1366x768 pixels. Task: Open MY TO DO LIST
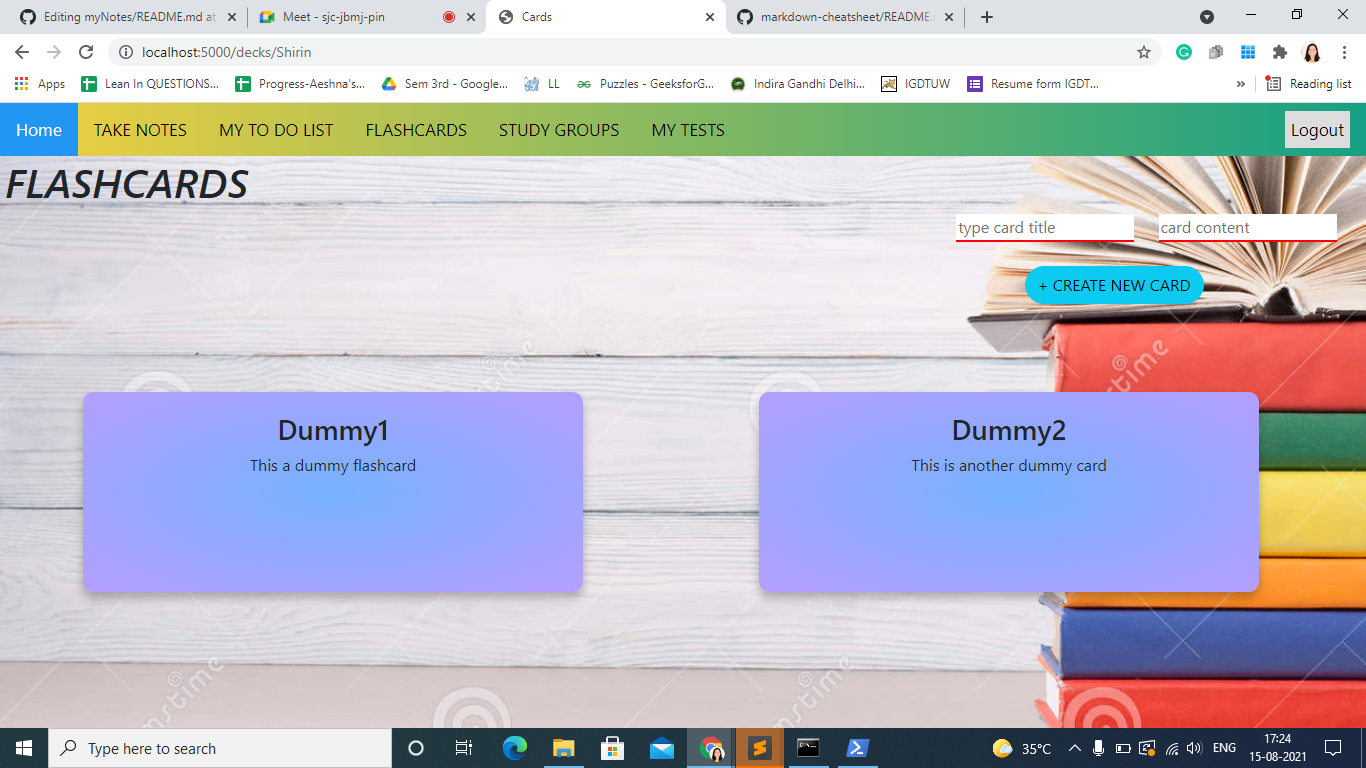[276, 129]
